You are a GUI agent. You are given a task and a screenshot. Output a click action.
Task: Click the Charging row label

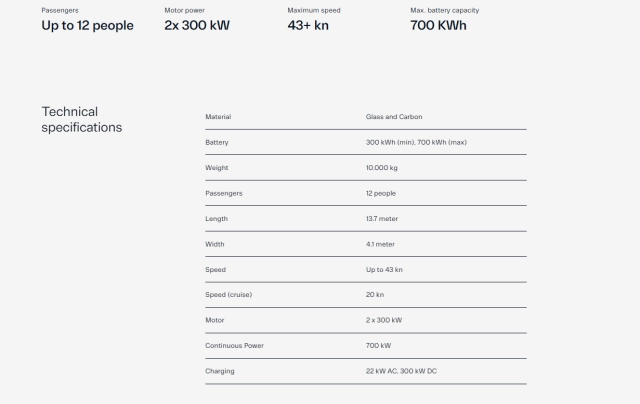pyautogui.click(x=220, y=371)
